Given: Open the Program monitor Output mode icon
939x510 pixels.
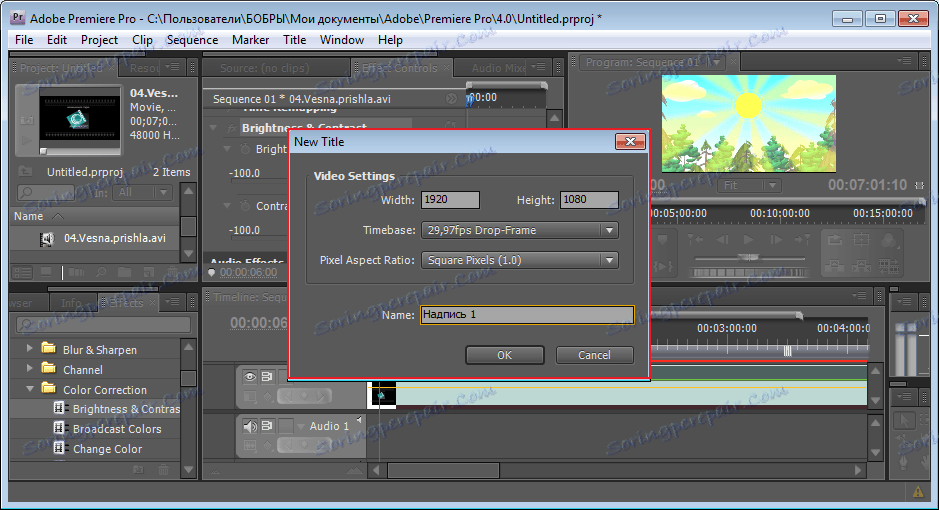Looking at the screenshot, I should click(x=889, y=240).
